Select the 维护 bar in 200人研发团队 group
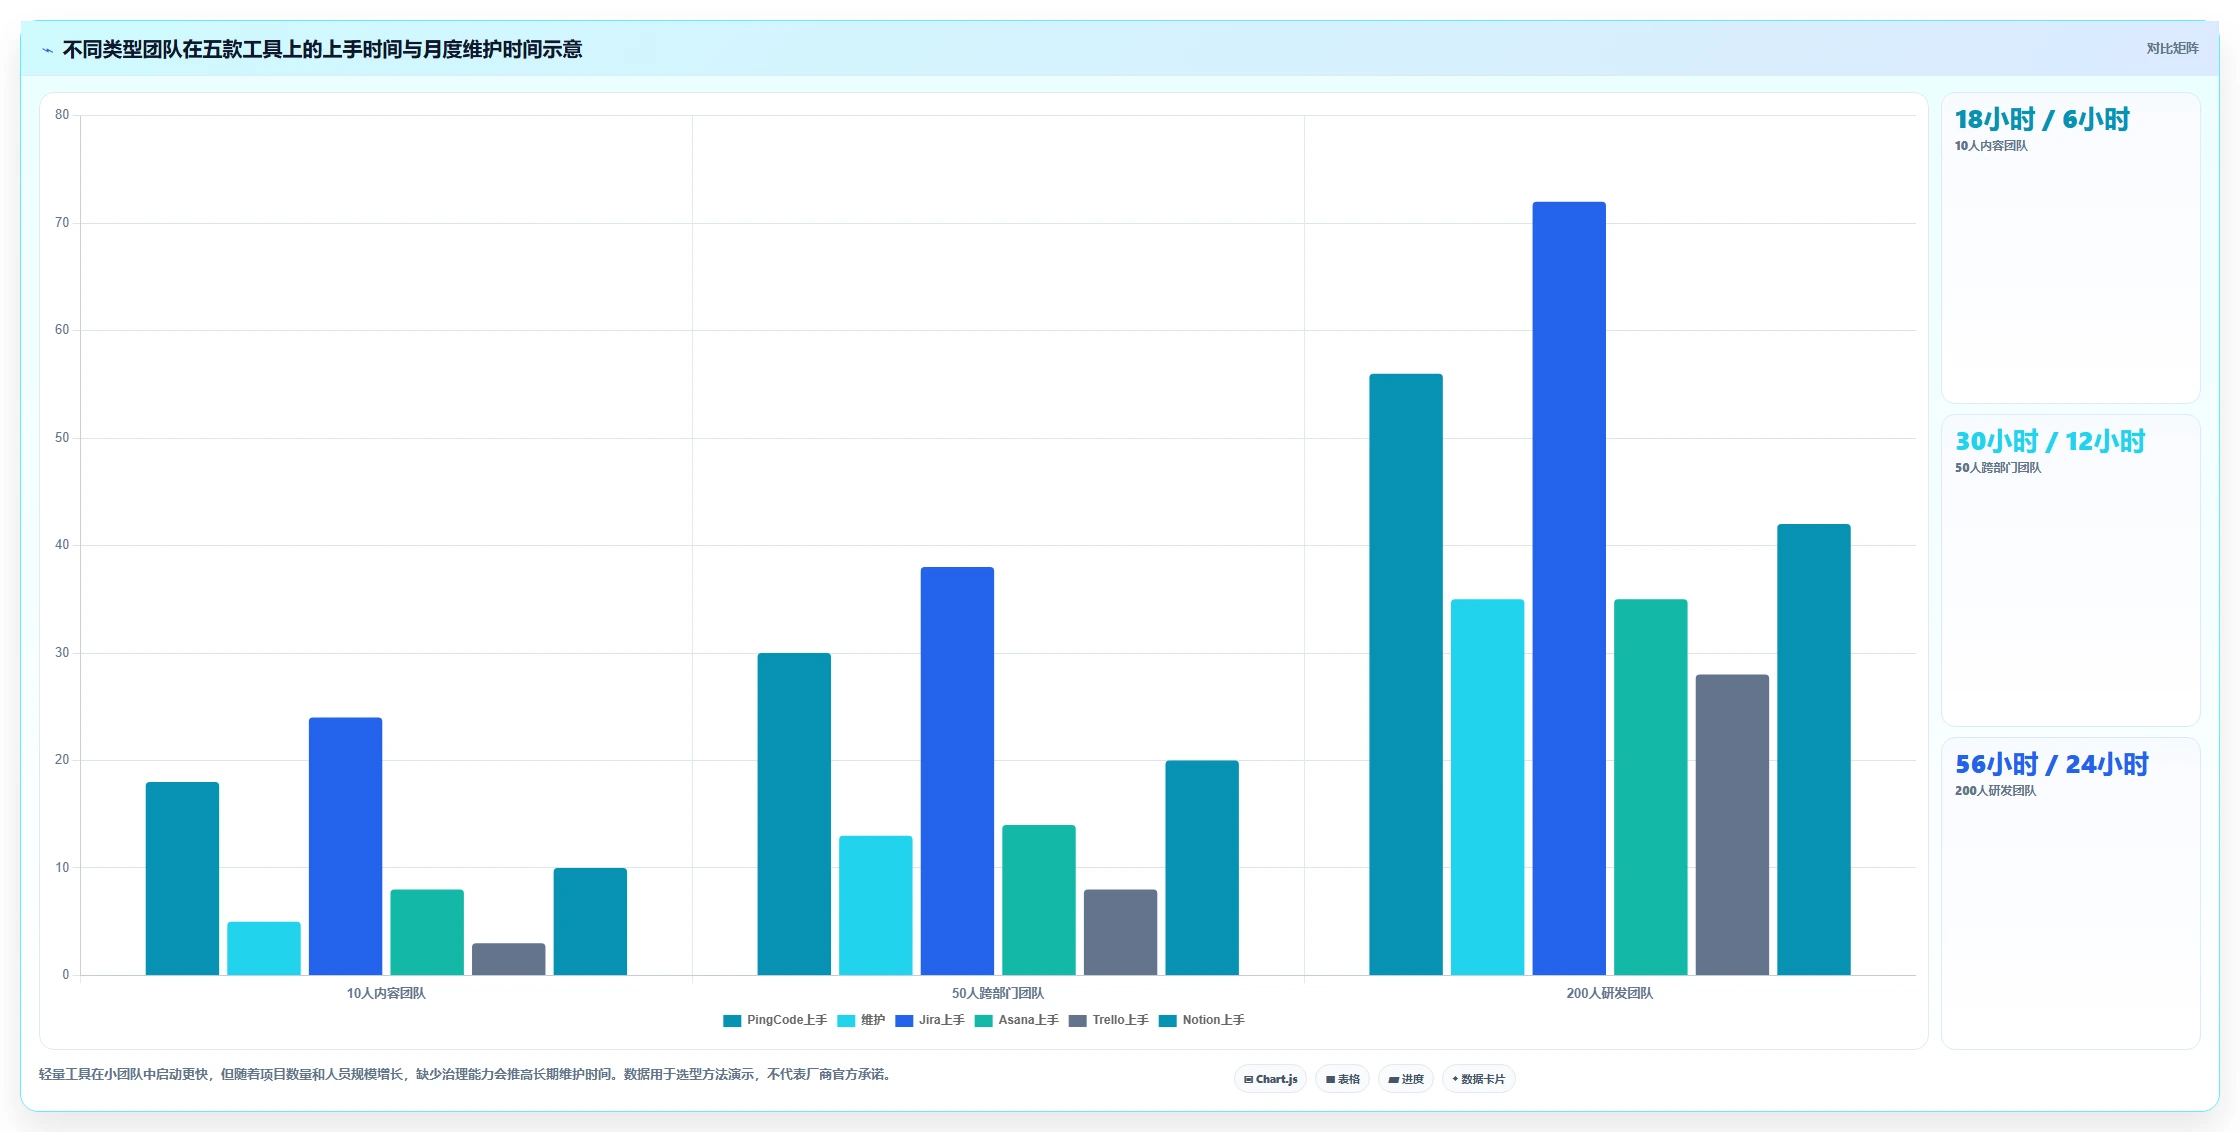The width and height of the screenshot is (2240, 1132). [x=1488, y=787]
